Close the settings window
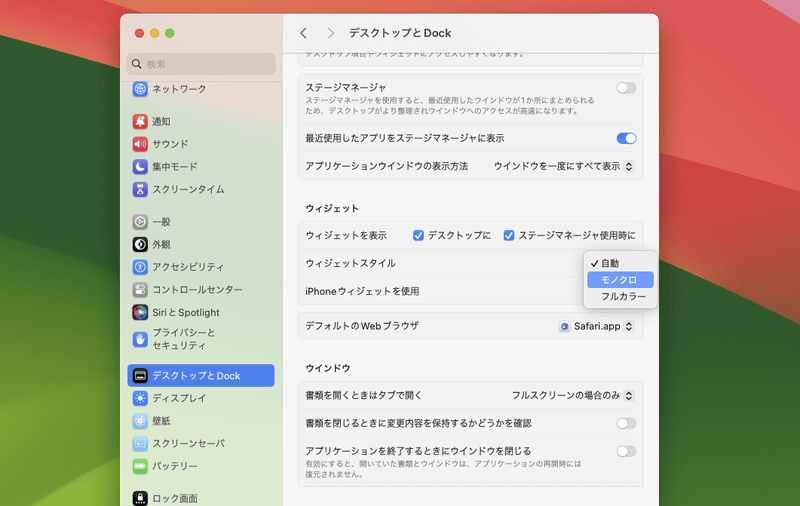Viewport: 800px width, 506px height. click(139, 33)
